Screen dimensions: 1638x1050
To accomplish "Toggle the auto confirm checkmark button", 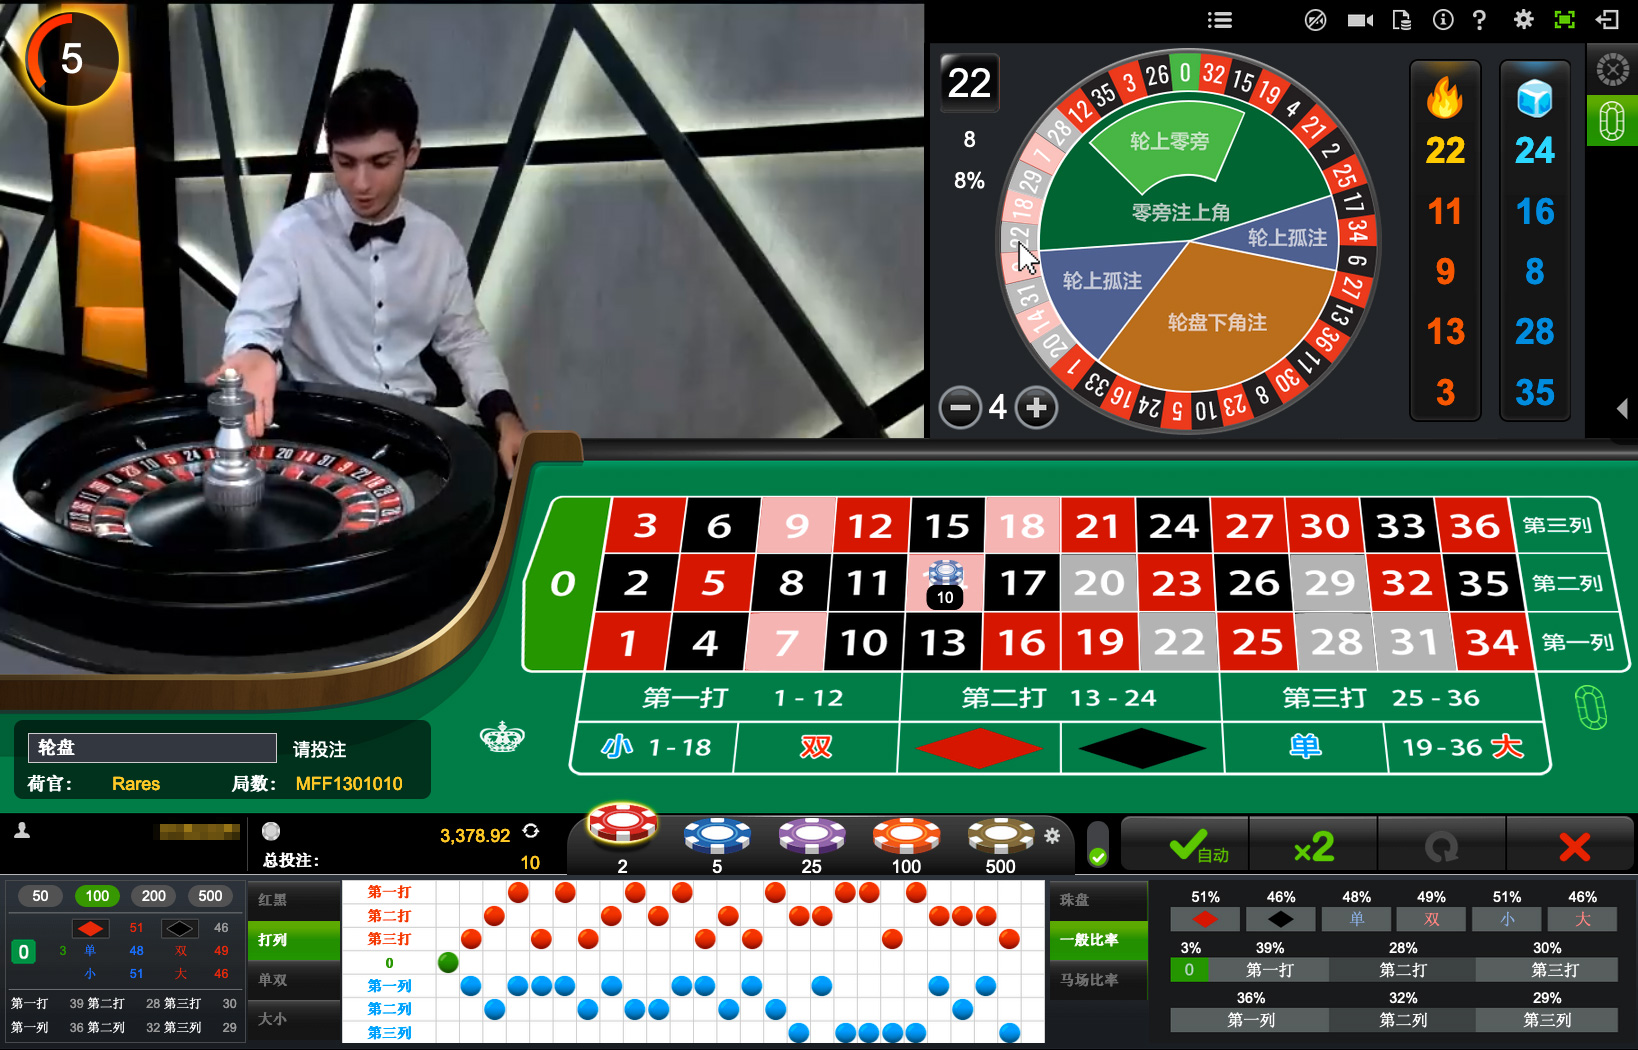I will click(x=1187, y=847).
